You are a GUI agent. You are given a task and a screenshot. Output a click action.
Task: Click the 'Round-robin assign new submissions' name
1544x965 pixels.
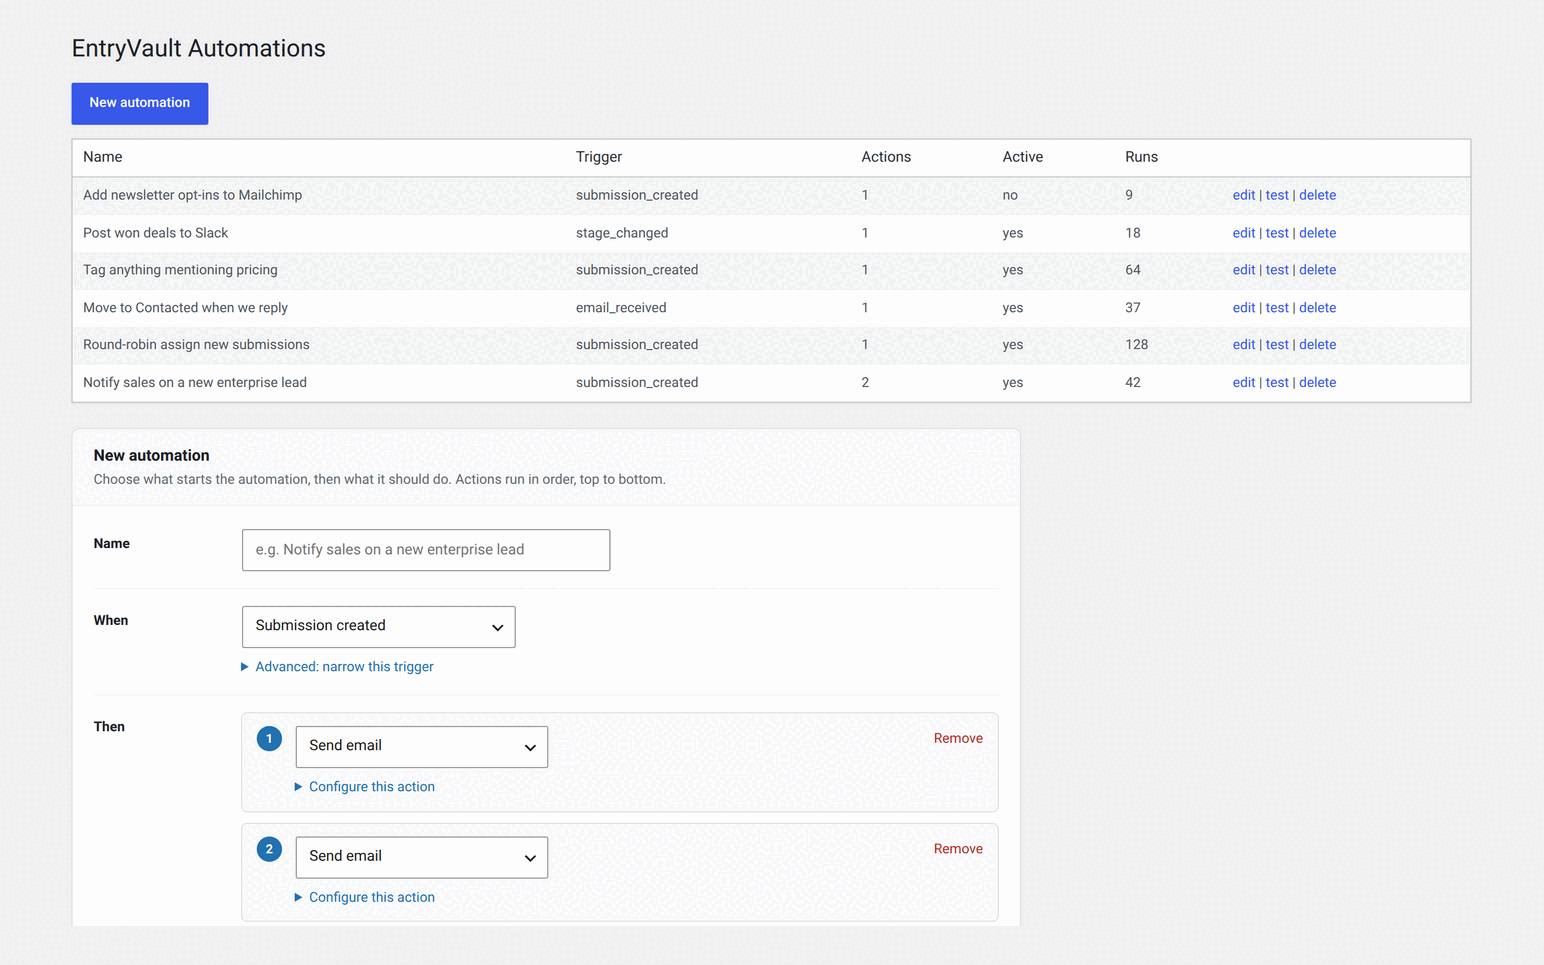click(x=196, y=345)
